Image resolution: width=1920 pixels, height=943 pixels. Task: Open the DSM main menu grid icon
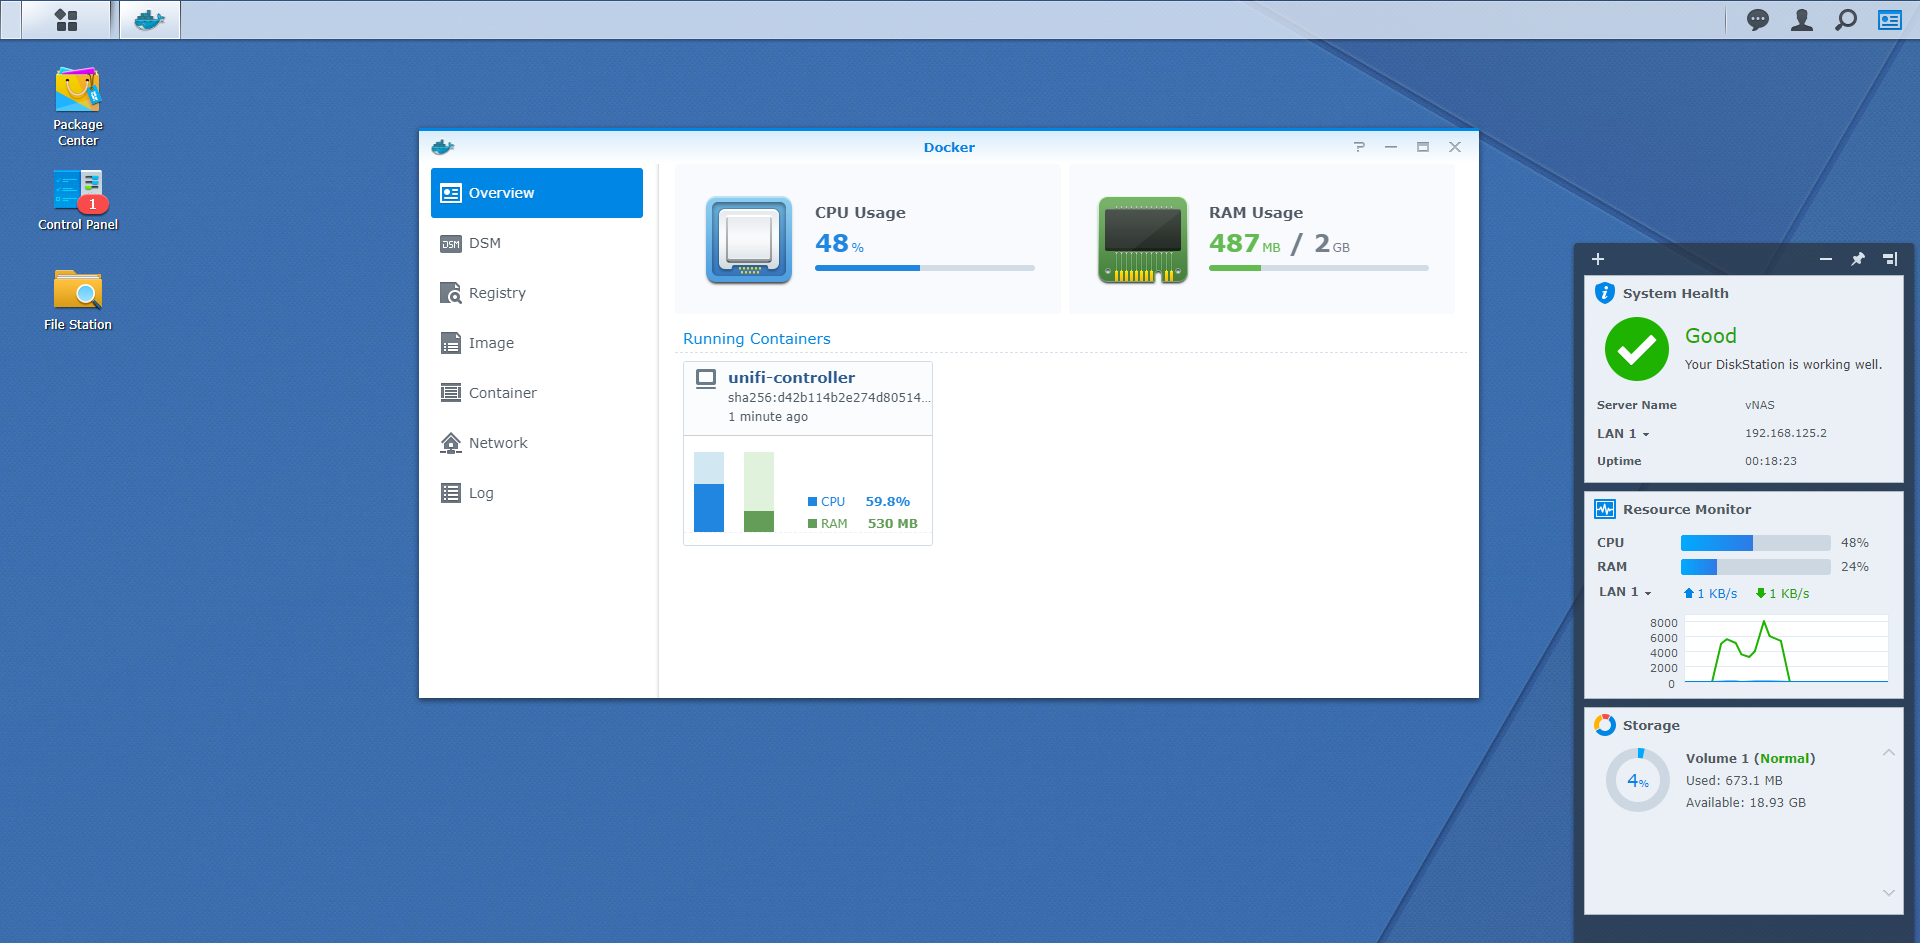(66, 20)
